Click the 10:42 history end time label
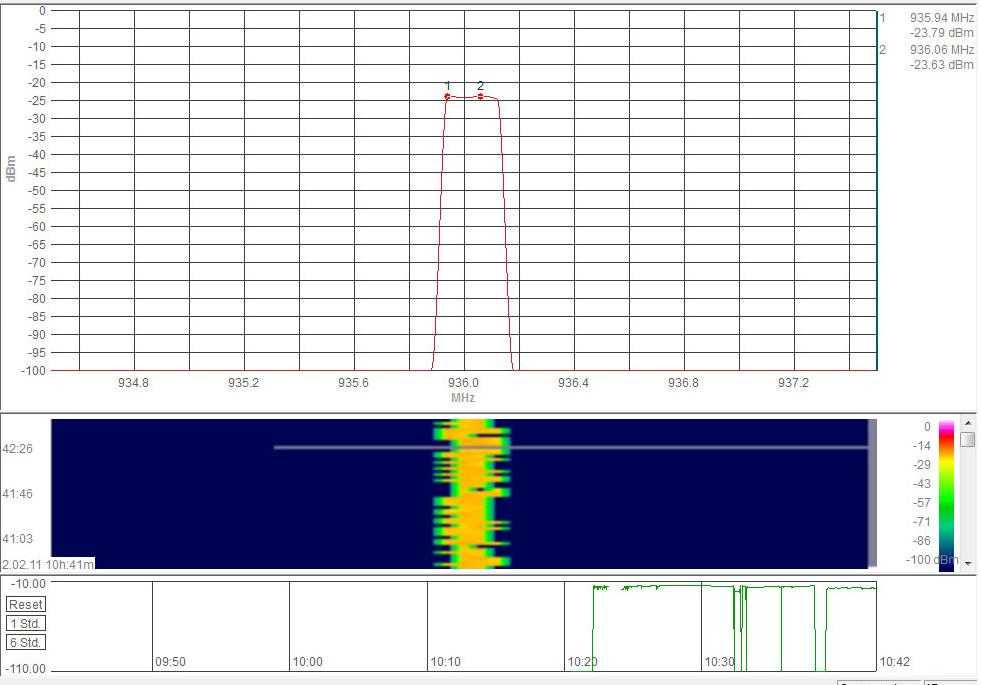981x685 pixels. [895, 662]
